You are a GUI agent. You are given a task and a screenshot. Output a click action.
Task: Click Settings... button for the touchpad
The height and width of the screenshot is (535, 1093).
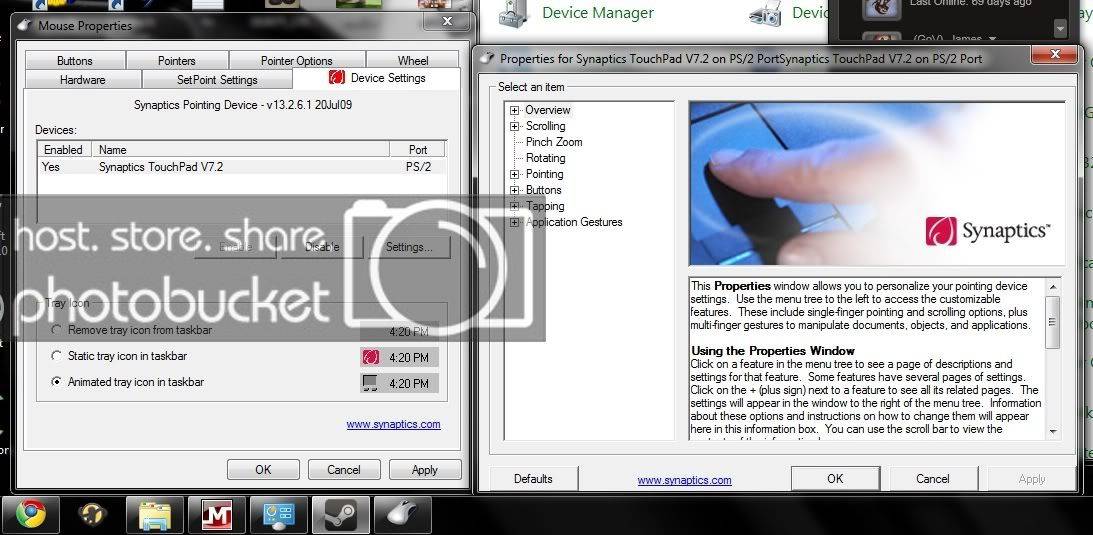click(409, 247)
